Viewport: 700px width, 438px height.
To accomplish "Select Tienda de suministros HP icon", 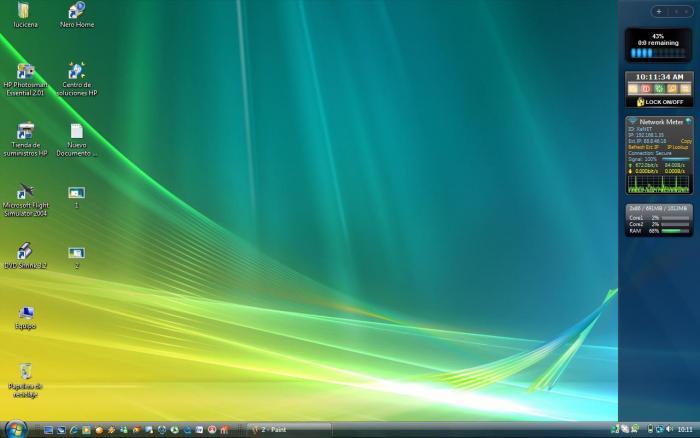I will pyautogui.click(x=25, y=139).
